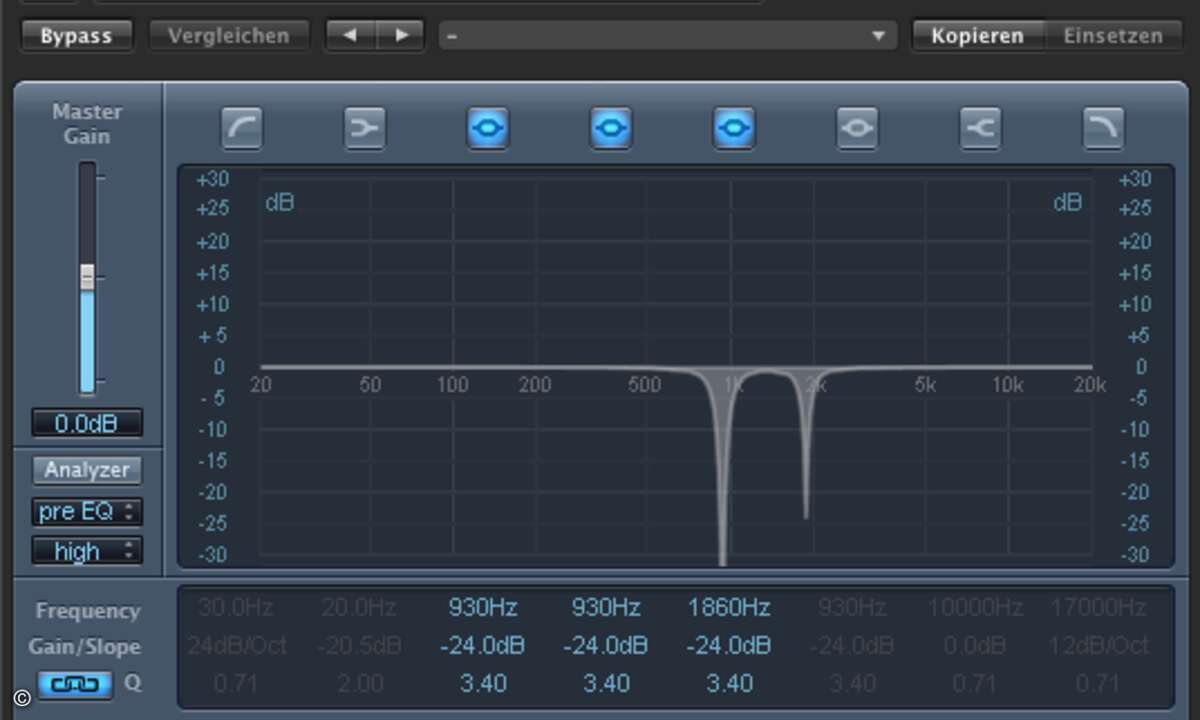Image resolution: width=1200 pixels, height=720 pixels.
Task: Enable the inactive fourth parametric band
Action: [x=857, y=128]
